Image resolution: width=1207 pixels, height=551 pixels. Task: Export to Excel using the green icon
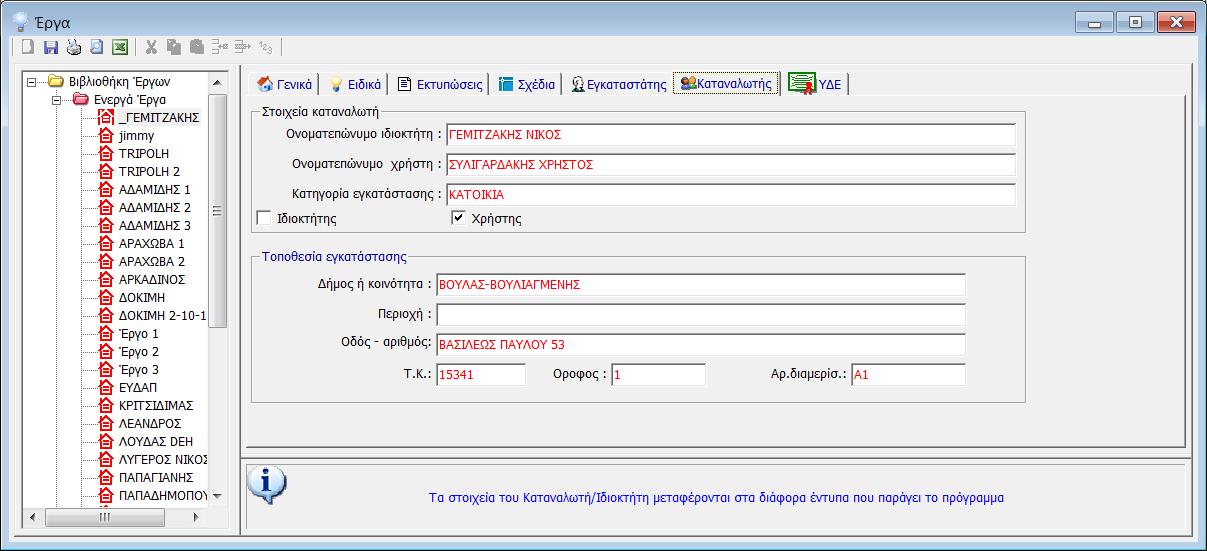click(x=120, y=47)
